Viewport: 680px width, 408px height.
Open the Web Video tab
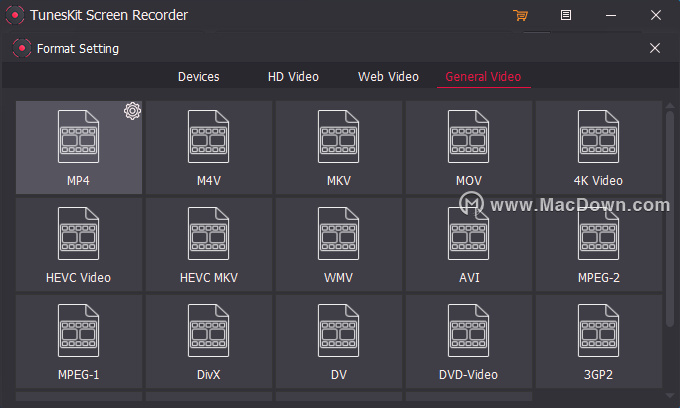(388, 77)
